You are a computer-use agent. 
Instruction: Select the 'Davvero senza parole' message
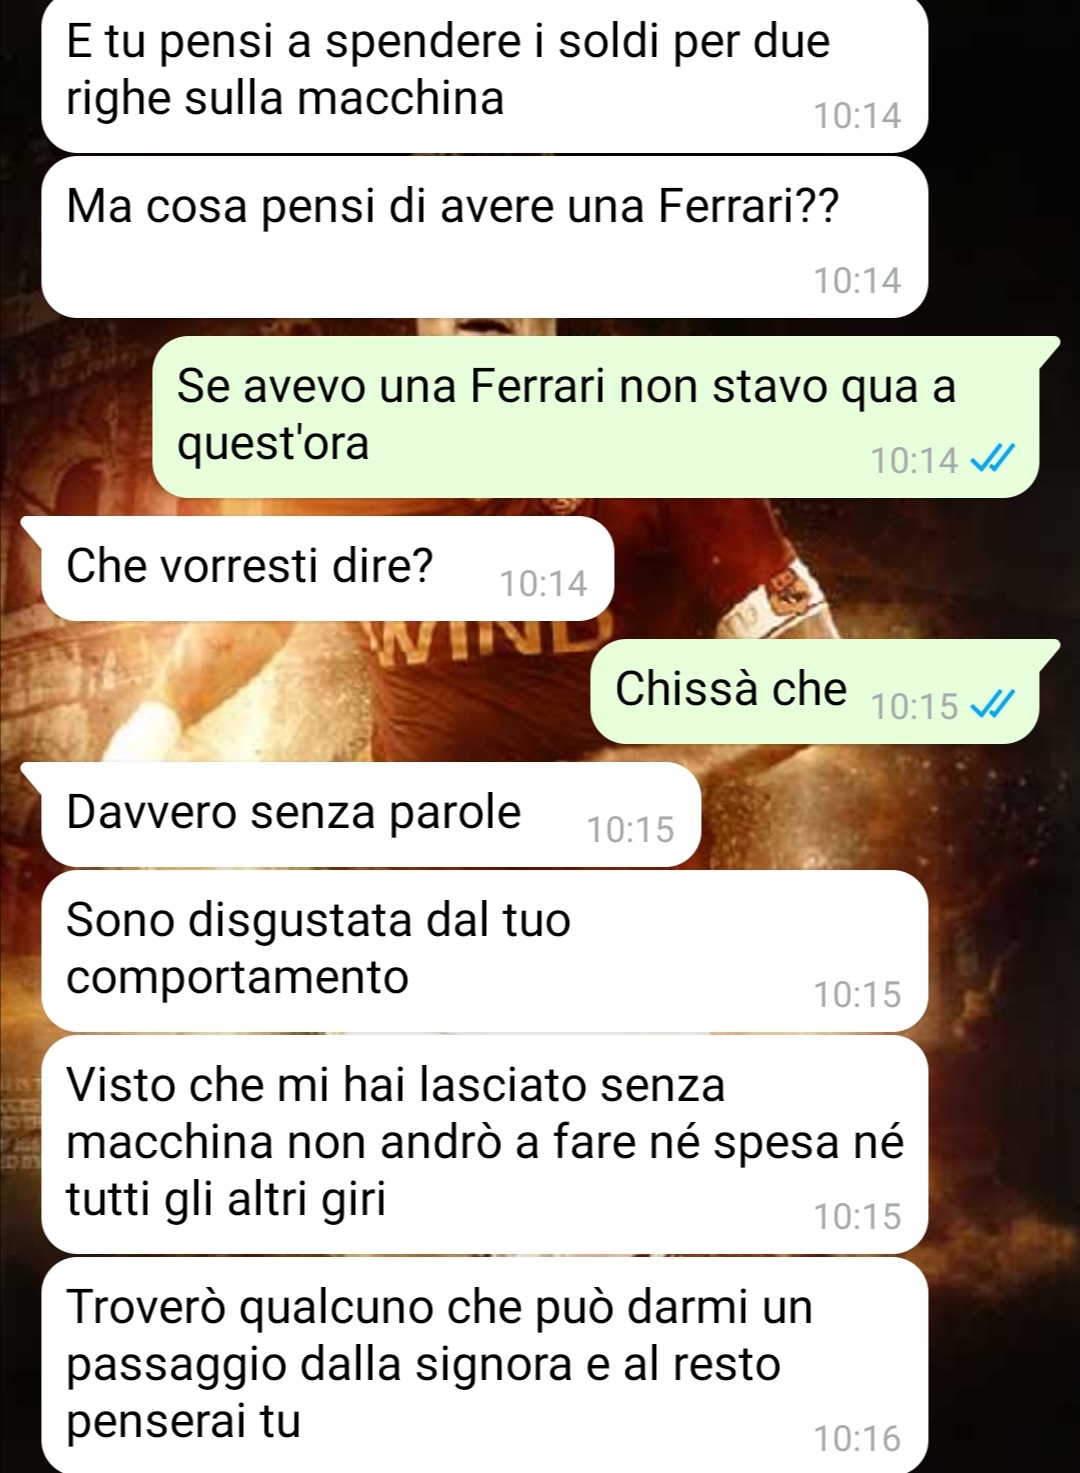coord(371,815)
